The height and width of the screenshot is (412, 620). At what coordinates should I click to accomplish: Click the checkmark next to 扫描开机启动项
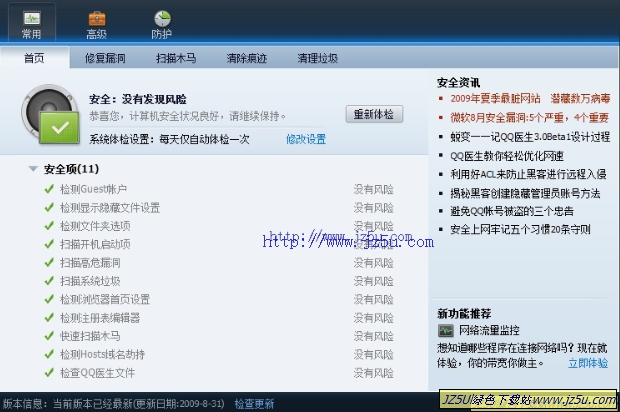click(x=49, y=244)
